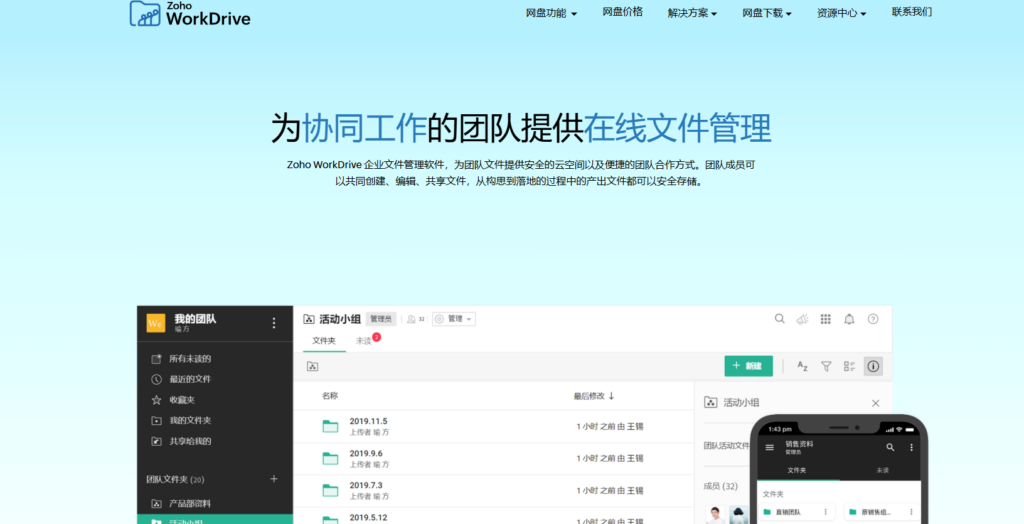Click the filter funnel icon
This screenshot has width=1024, height=524.
[x=826, y=367]
